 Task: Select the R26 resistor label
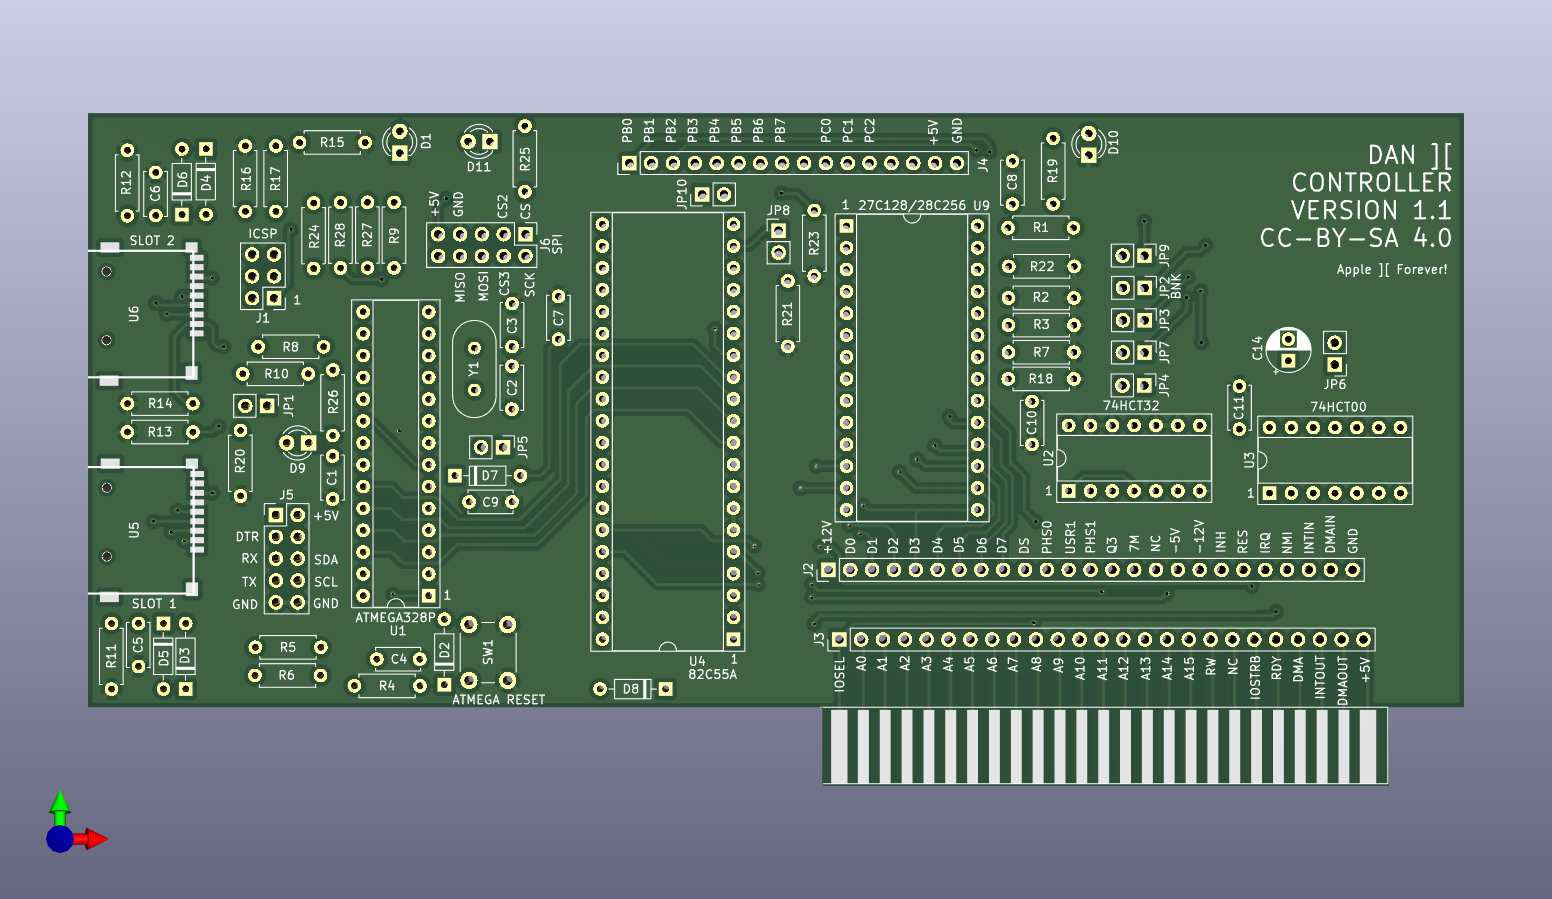click(x=333, y=403)
